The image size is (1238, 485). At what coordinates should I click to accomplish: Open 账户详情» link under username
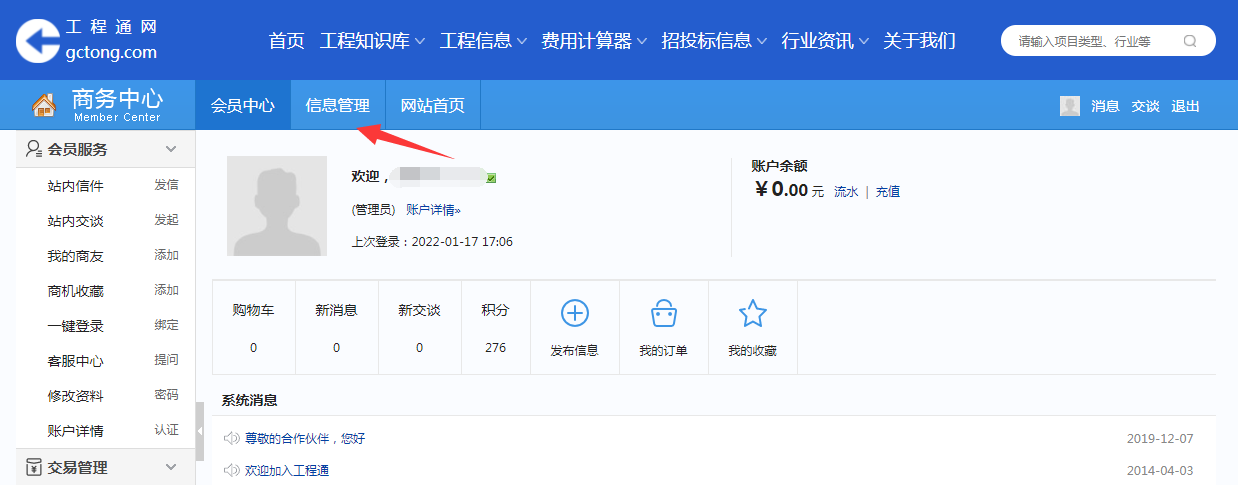coord(433,210)
